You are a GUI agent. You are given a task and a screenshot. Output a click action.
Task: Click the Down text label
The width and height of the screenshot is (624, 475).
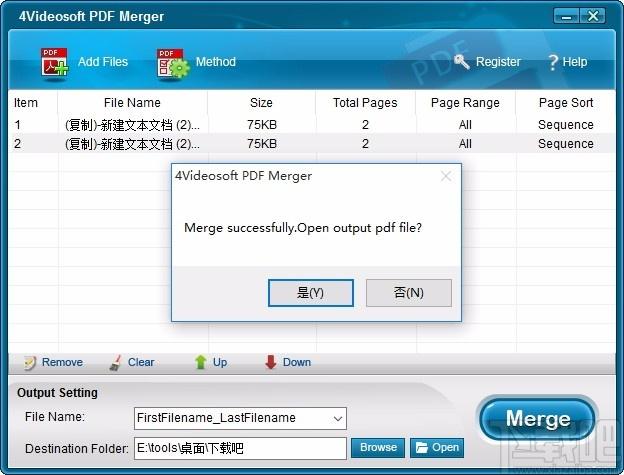click(x=297, y=362)
